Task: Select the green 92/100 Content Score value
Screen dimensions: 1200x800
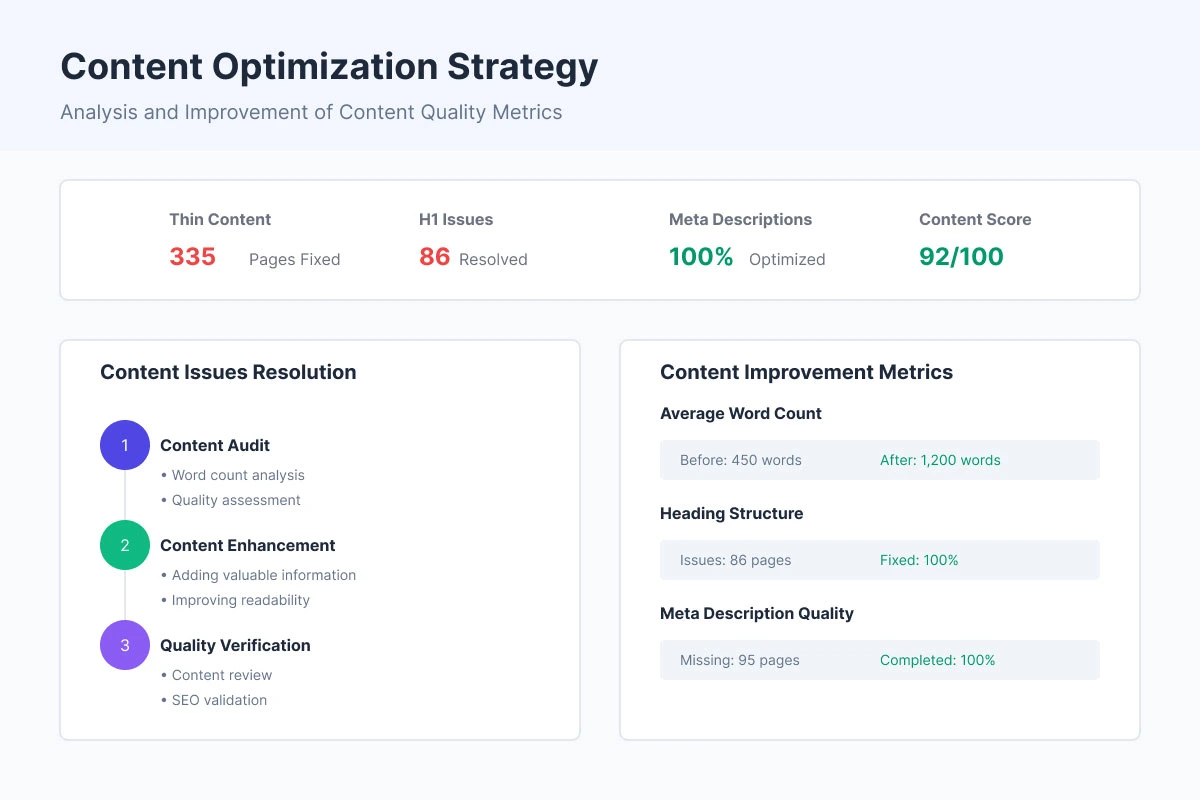Action: pyautogui.click(x=960, y=256)
